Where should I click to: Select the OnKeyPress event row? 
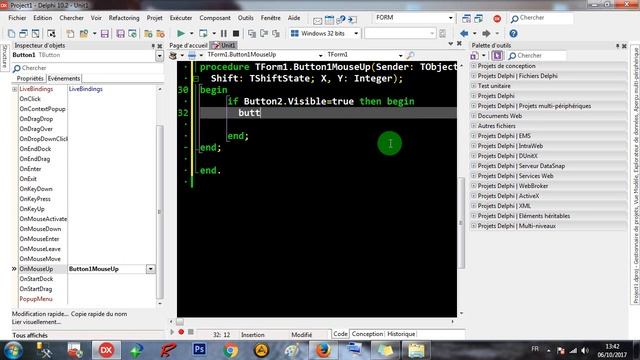point(35,199)
